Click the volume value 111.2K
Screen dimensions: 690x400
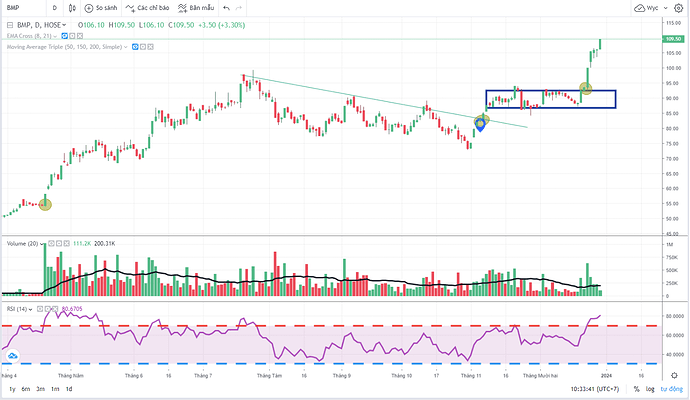click(82, 243)
